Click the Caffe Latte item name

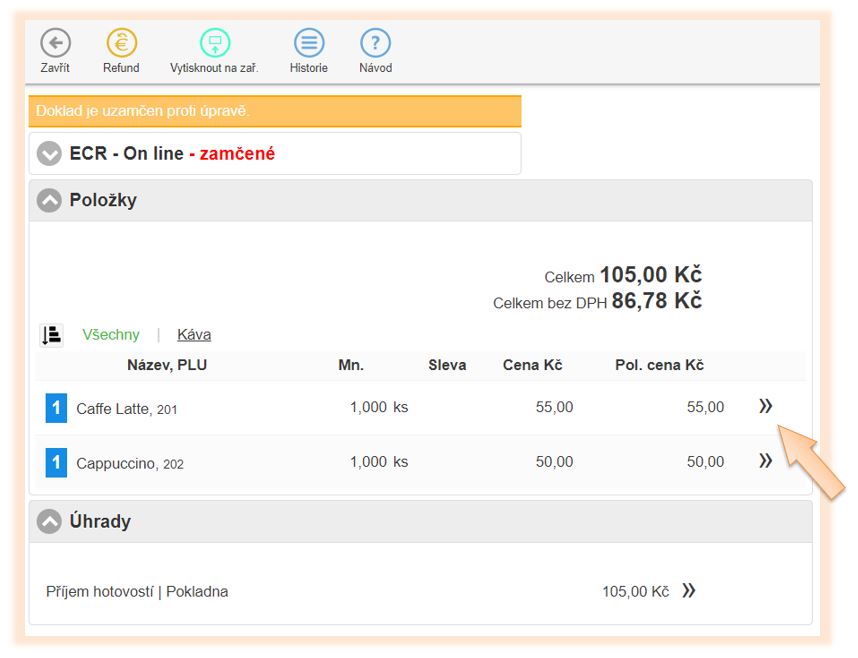[x=113, y=408]
